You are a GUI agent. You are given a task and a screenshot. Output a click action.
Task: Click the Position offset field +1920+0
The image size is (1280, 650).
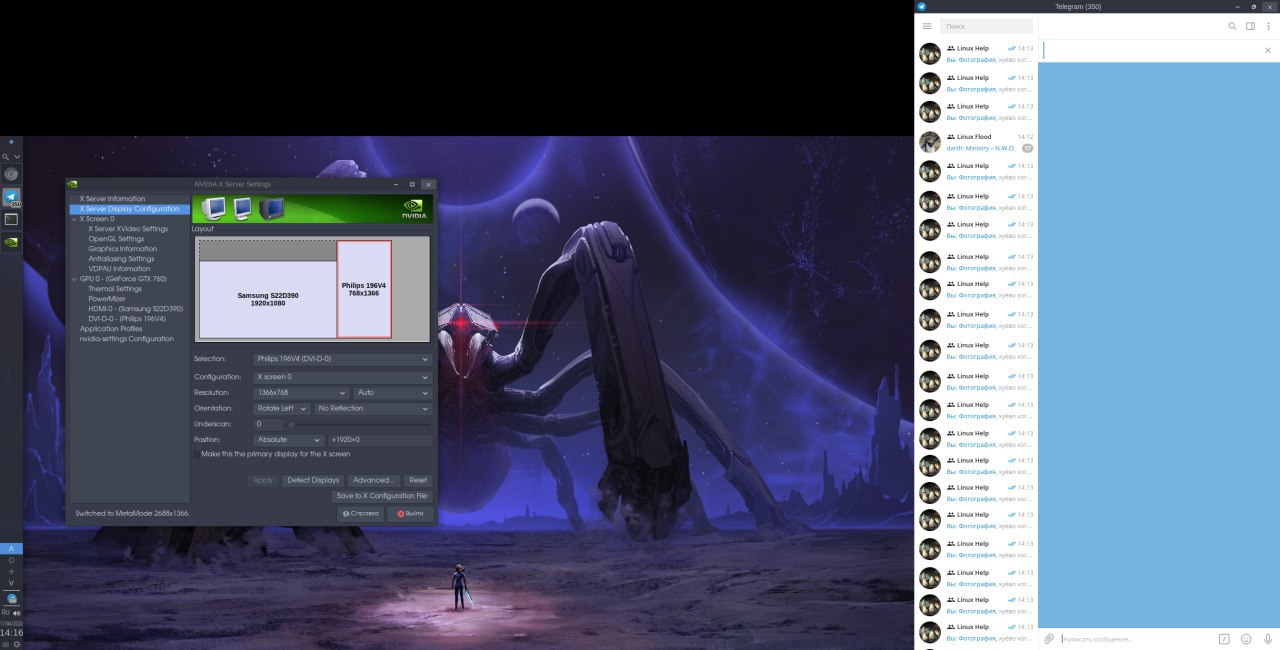coord(380,440)
